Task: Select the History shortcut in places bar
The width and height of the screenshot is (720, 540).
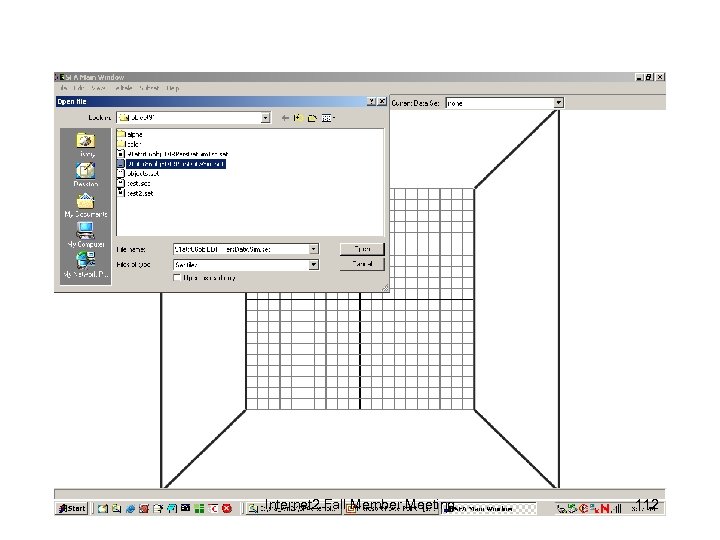Action: (x=86, y=145)
